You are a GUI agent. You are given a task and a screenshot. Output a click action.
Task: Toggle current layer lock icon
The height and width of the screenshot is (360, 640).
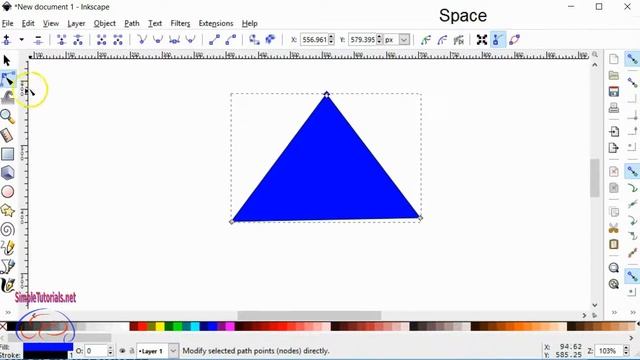point(132,351)
